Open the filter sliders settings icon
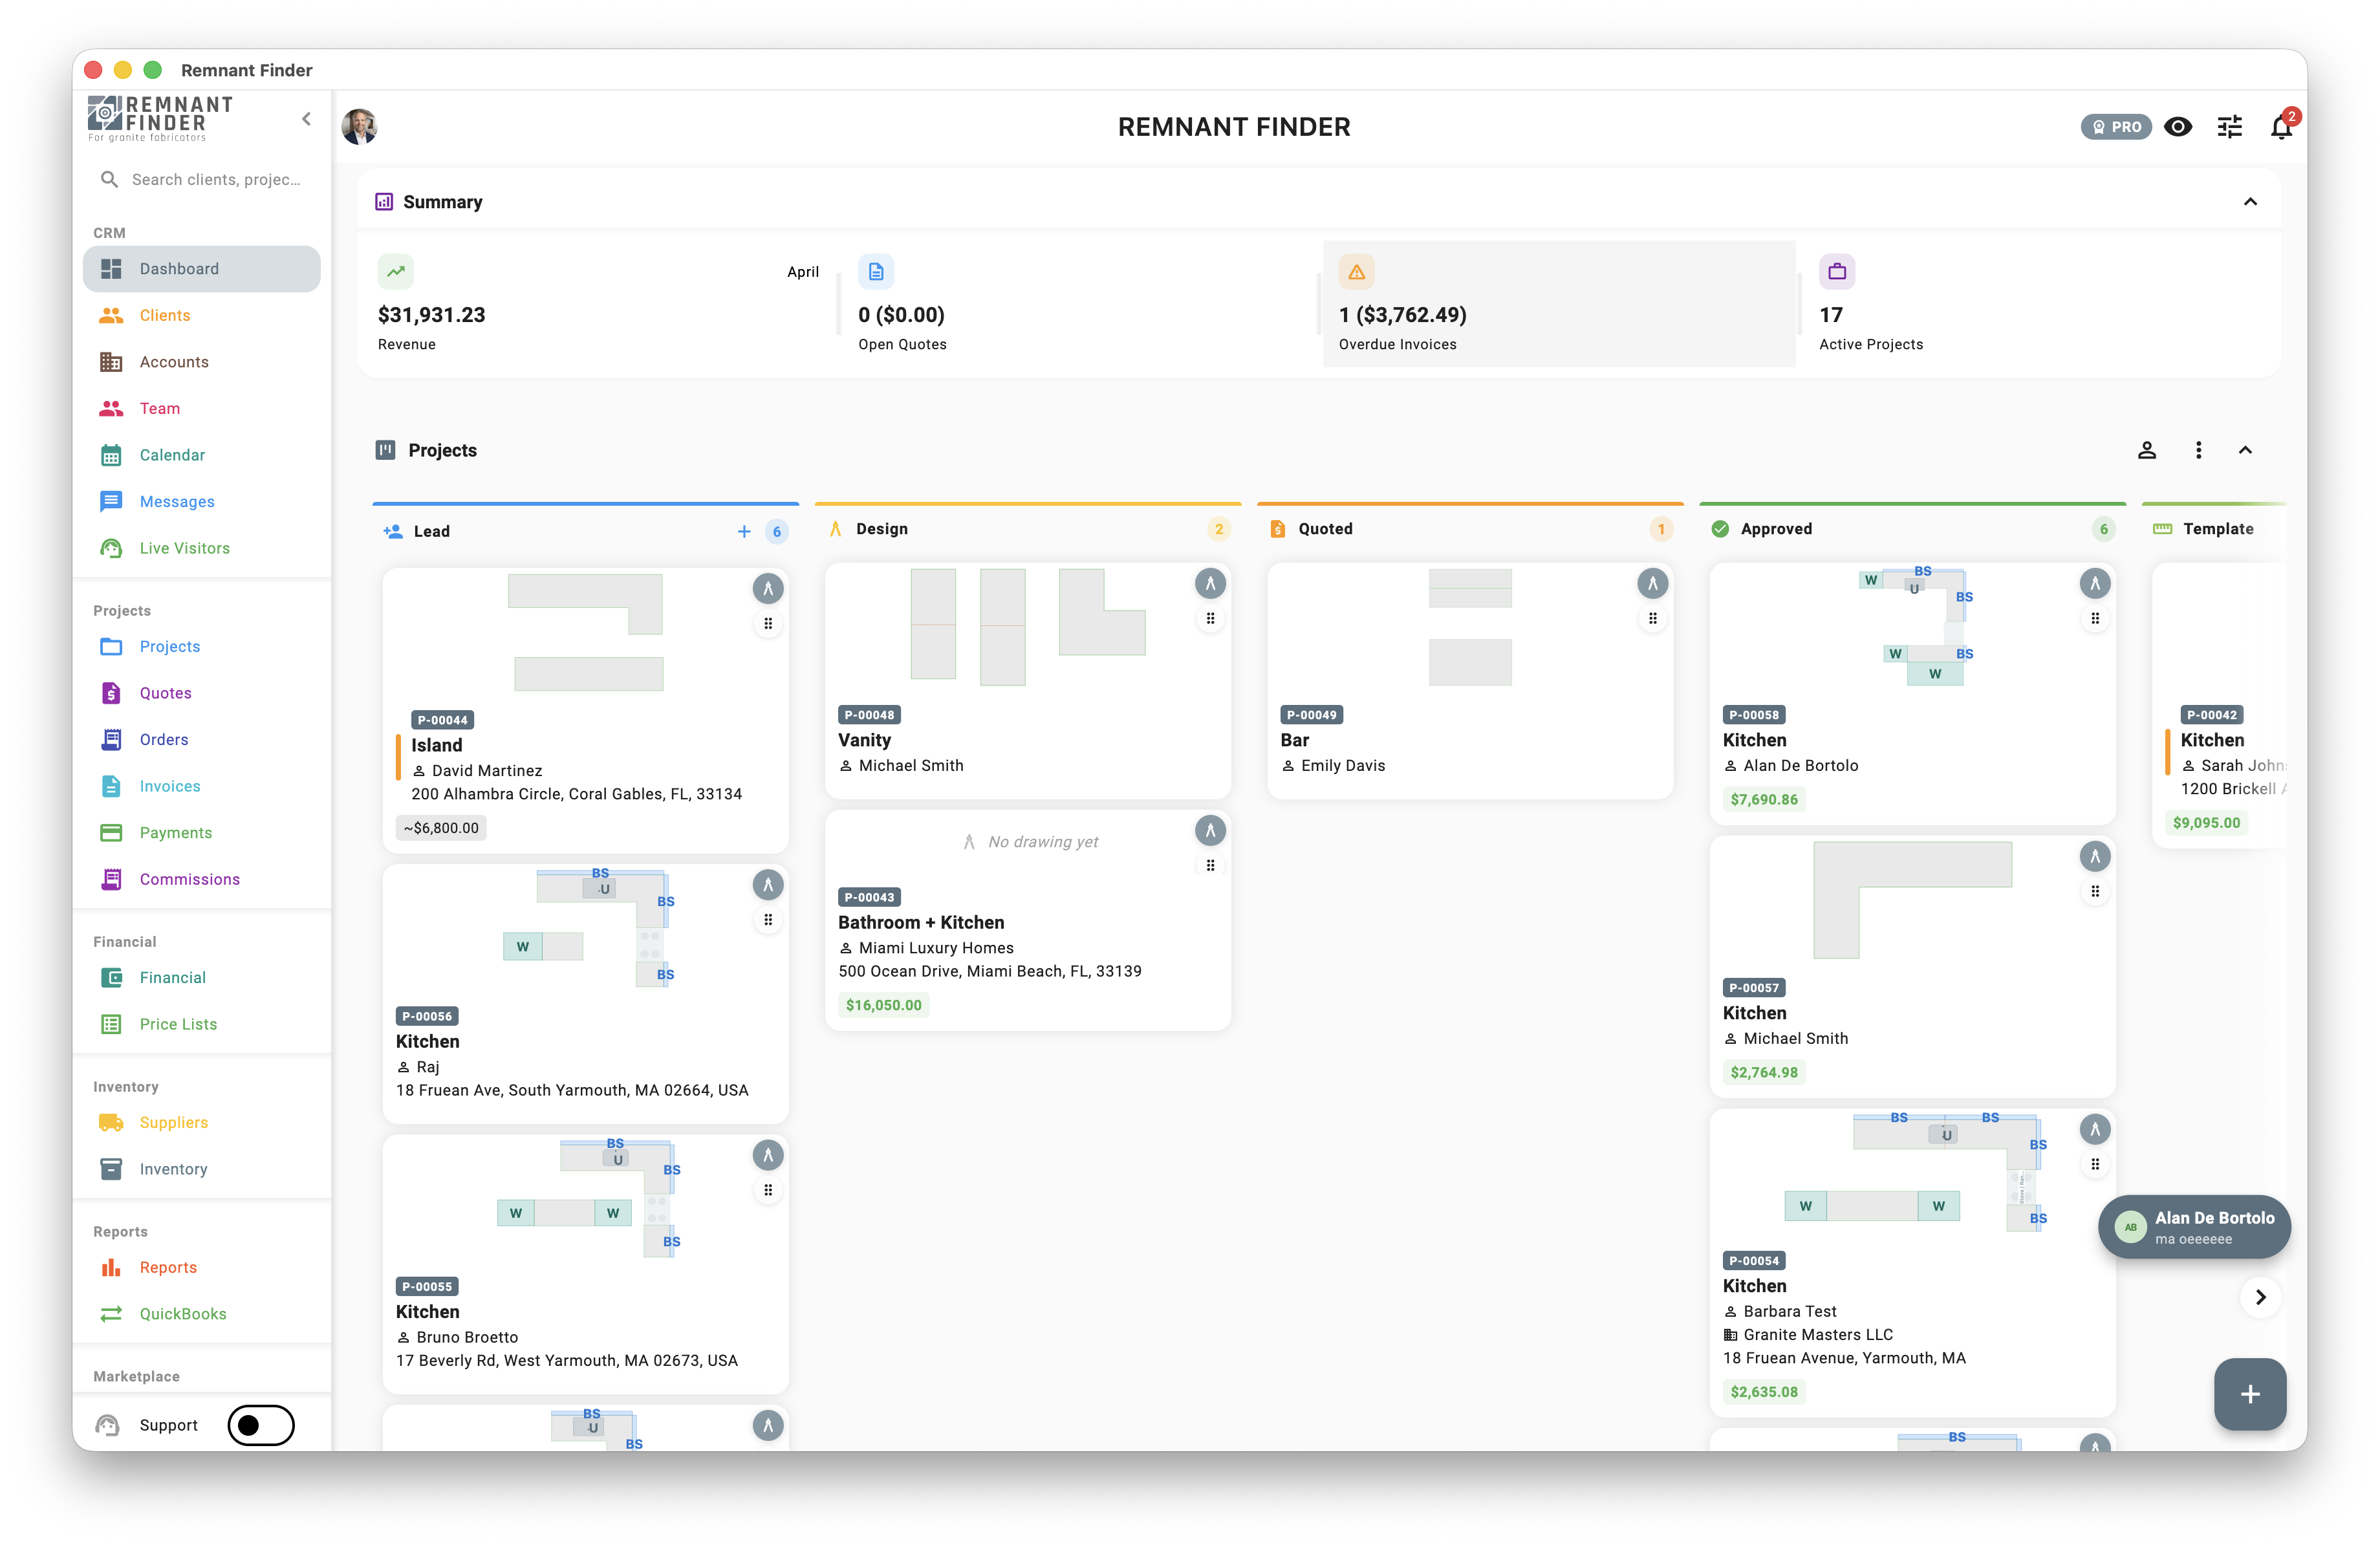Screen dimensions: 2380x1547 click(2229, 127)
